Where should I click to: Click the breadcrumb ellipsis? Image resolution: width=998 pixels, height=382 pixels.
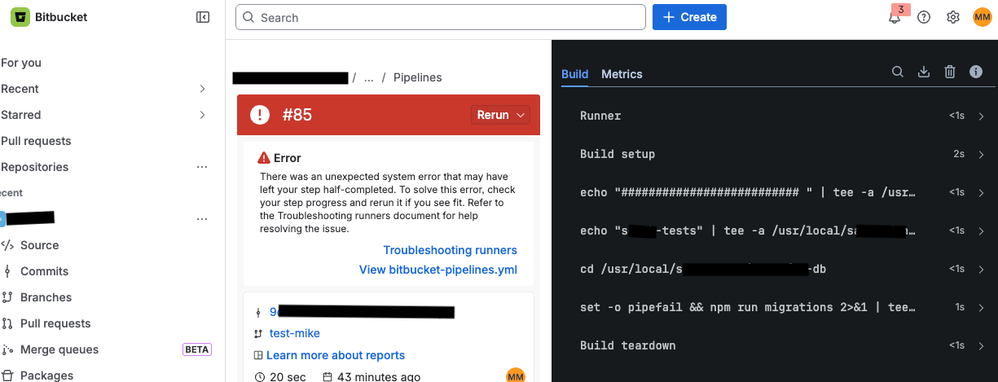(x=369, y=78)
